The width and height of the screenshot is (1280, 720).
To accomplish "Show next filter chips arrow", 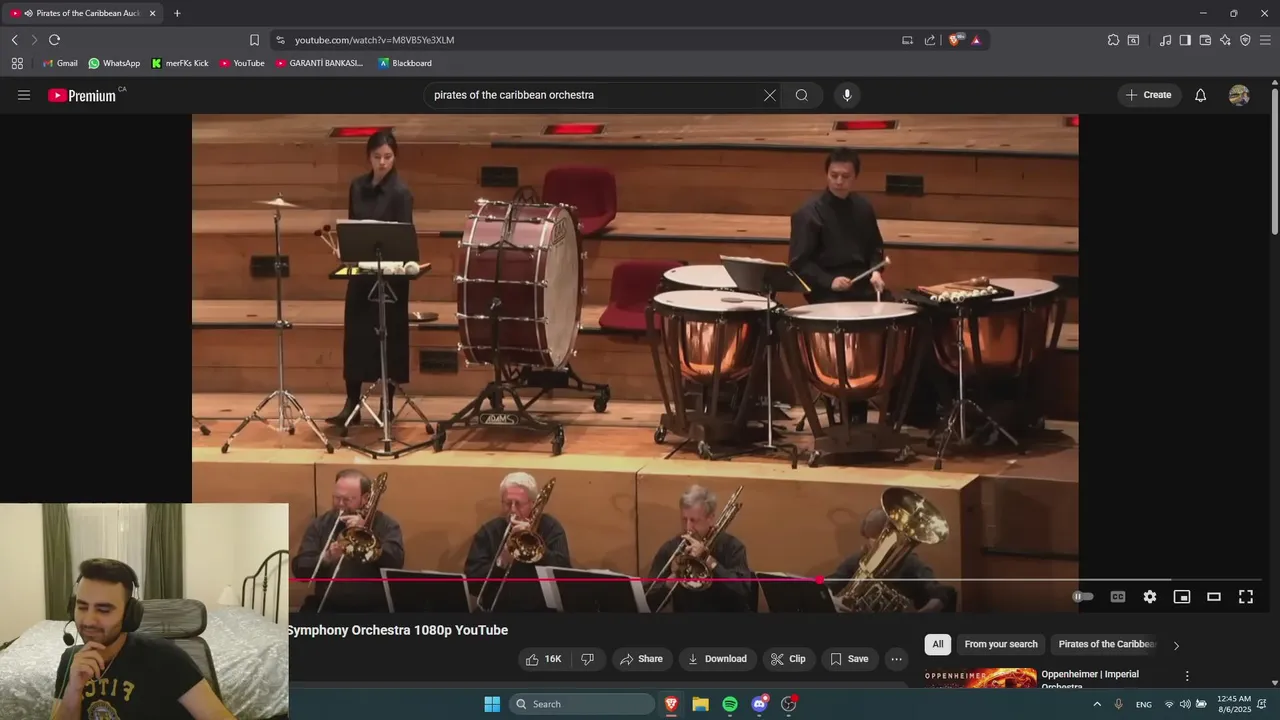I will (x=1176, y=645).
